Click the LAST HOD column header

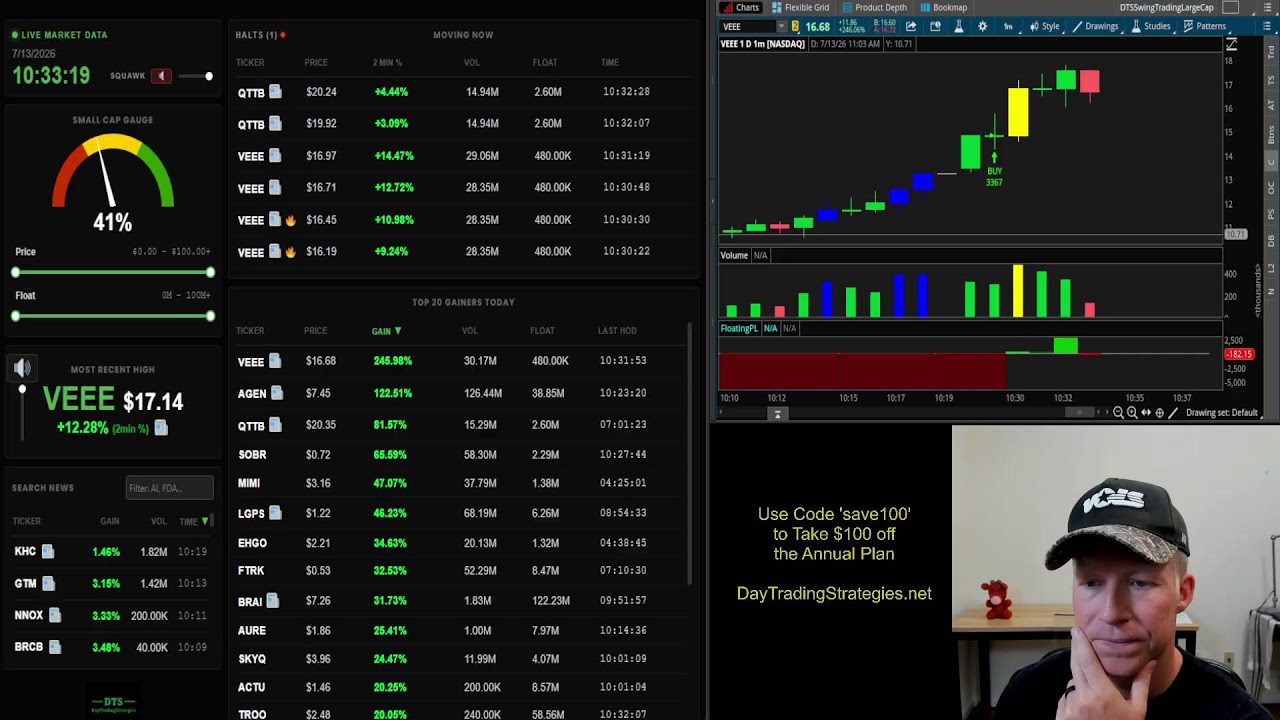click(617, 331)
